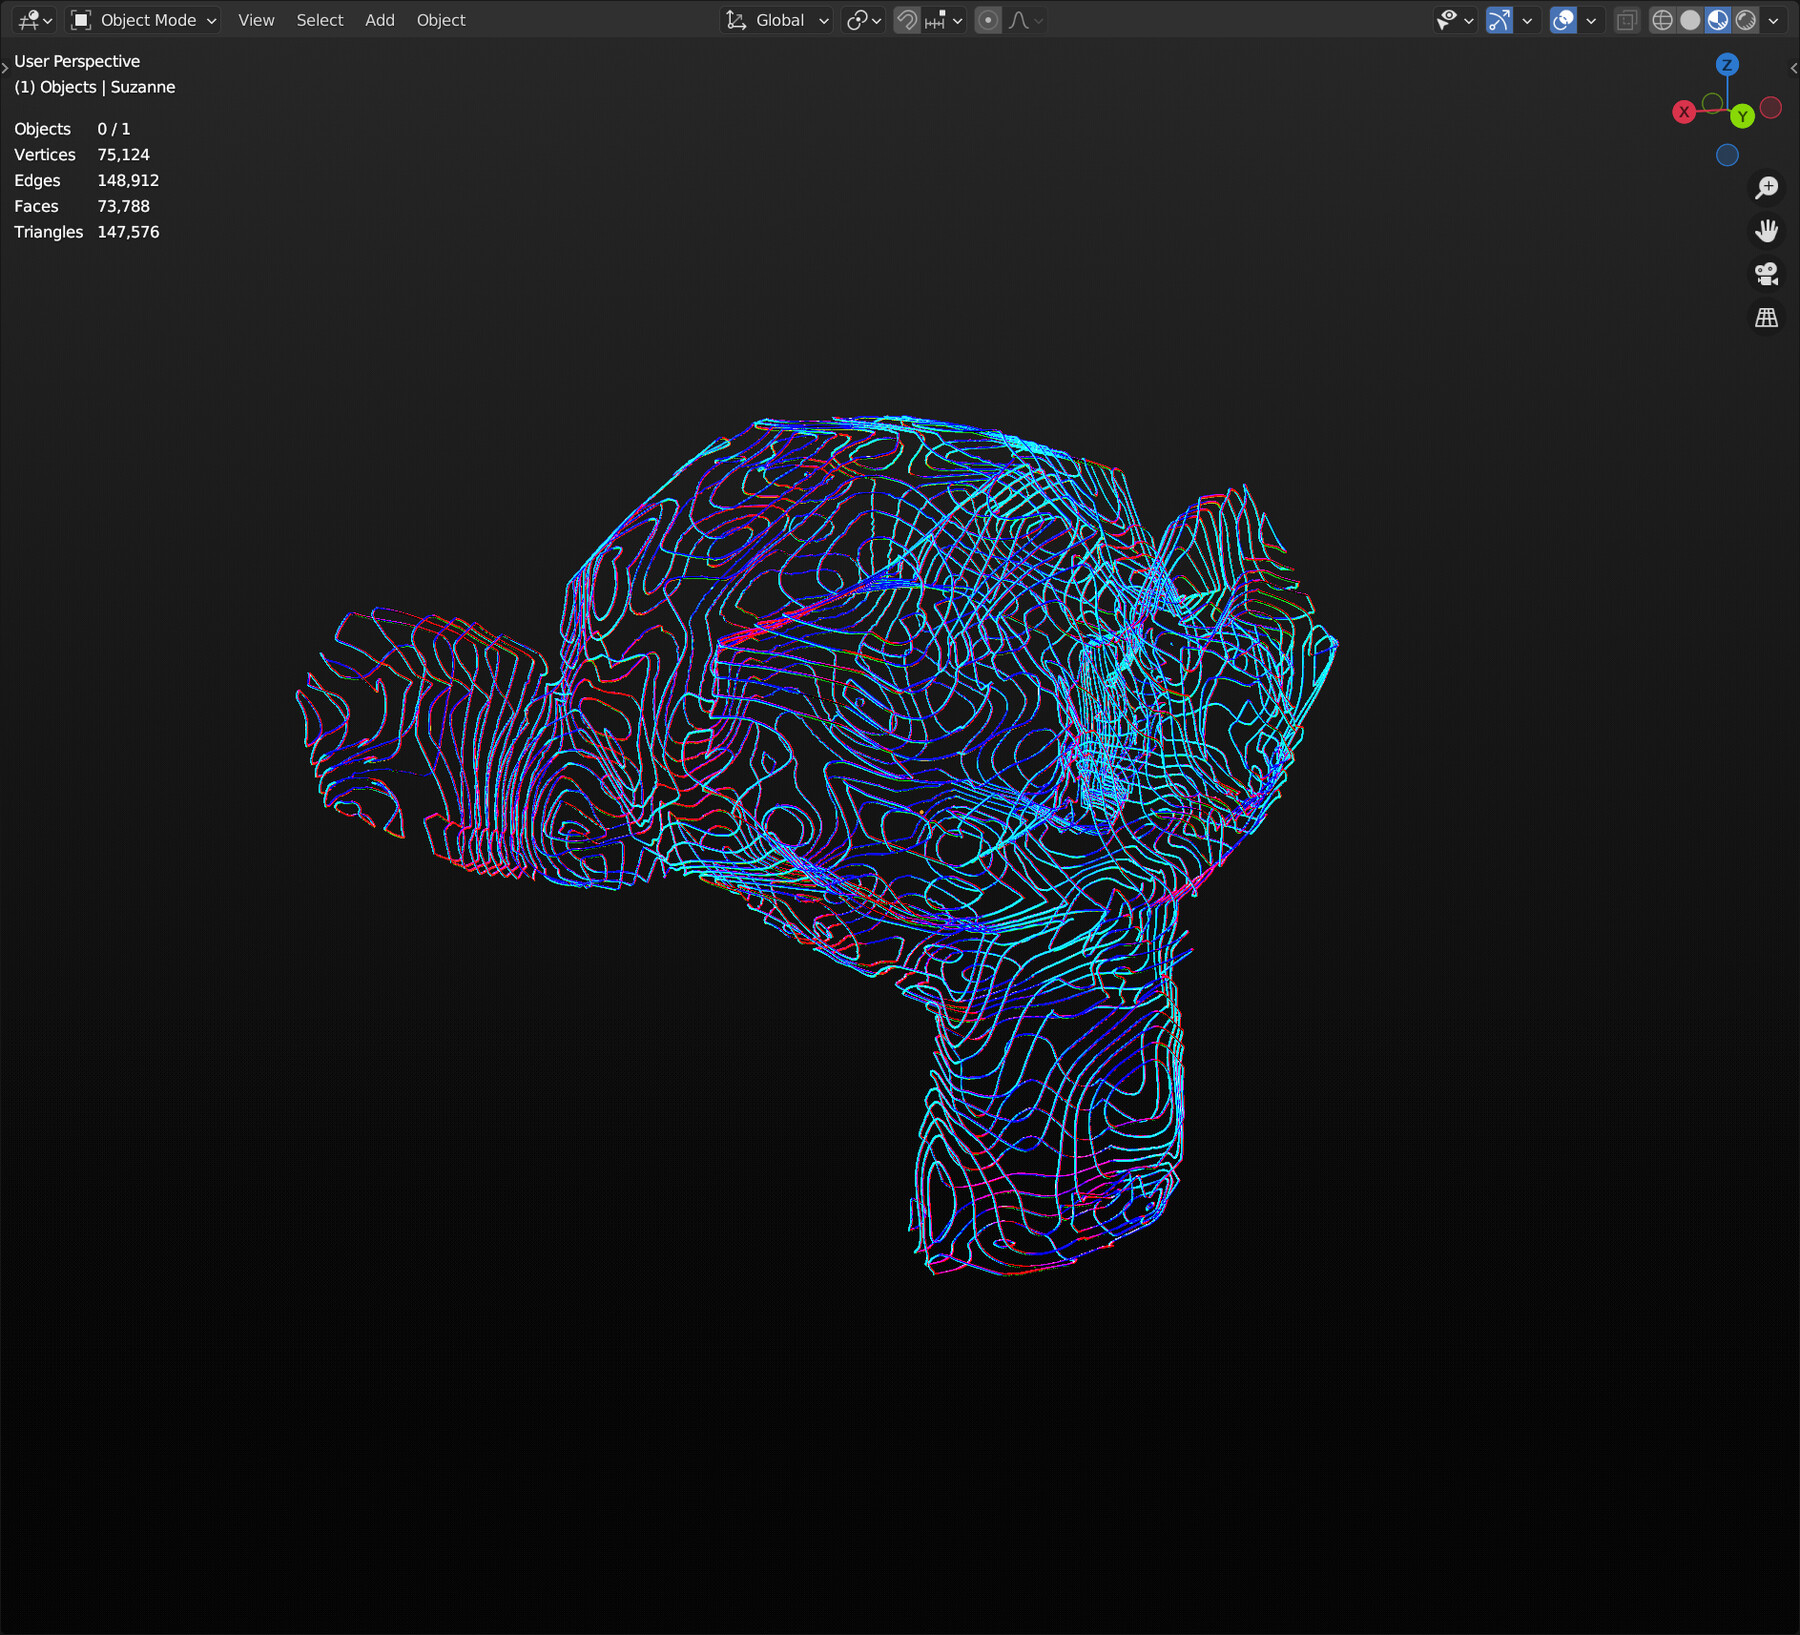The height and width of the screenshot is (1635, 1800).
Task: Open the Add menu
Action: [x=379, y=19]
